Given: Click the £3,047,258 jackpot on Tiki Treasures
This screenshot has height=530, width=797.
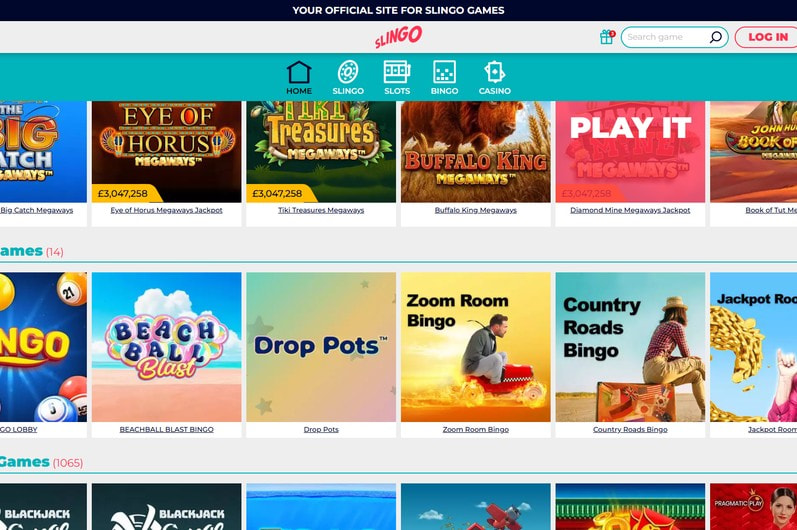Looking at the screenshot, I should point(278,194).
